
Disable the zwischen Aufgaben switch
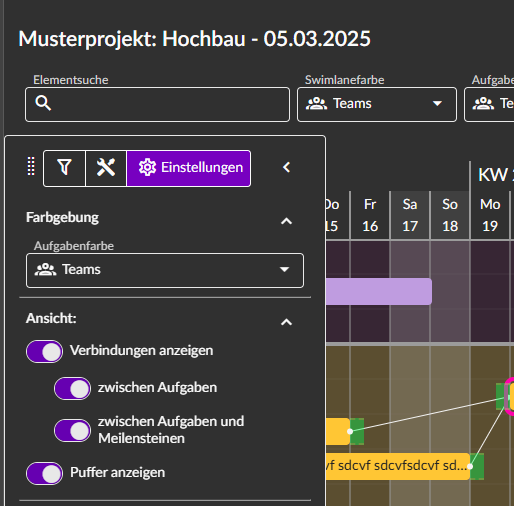(72, 388)
